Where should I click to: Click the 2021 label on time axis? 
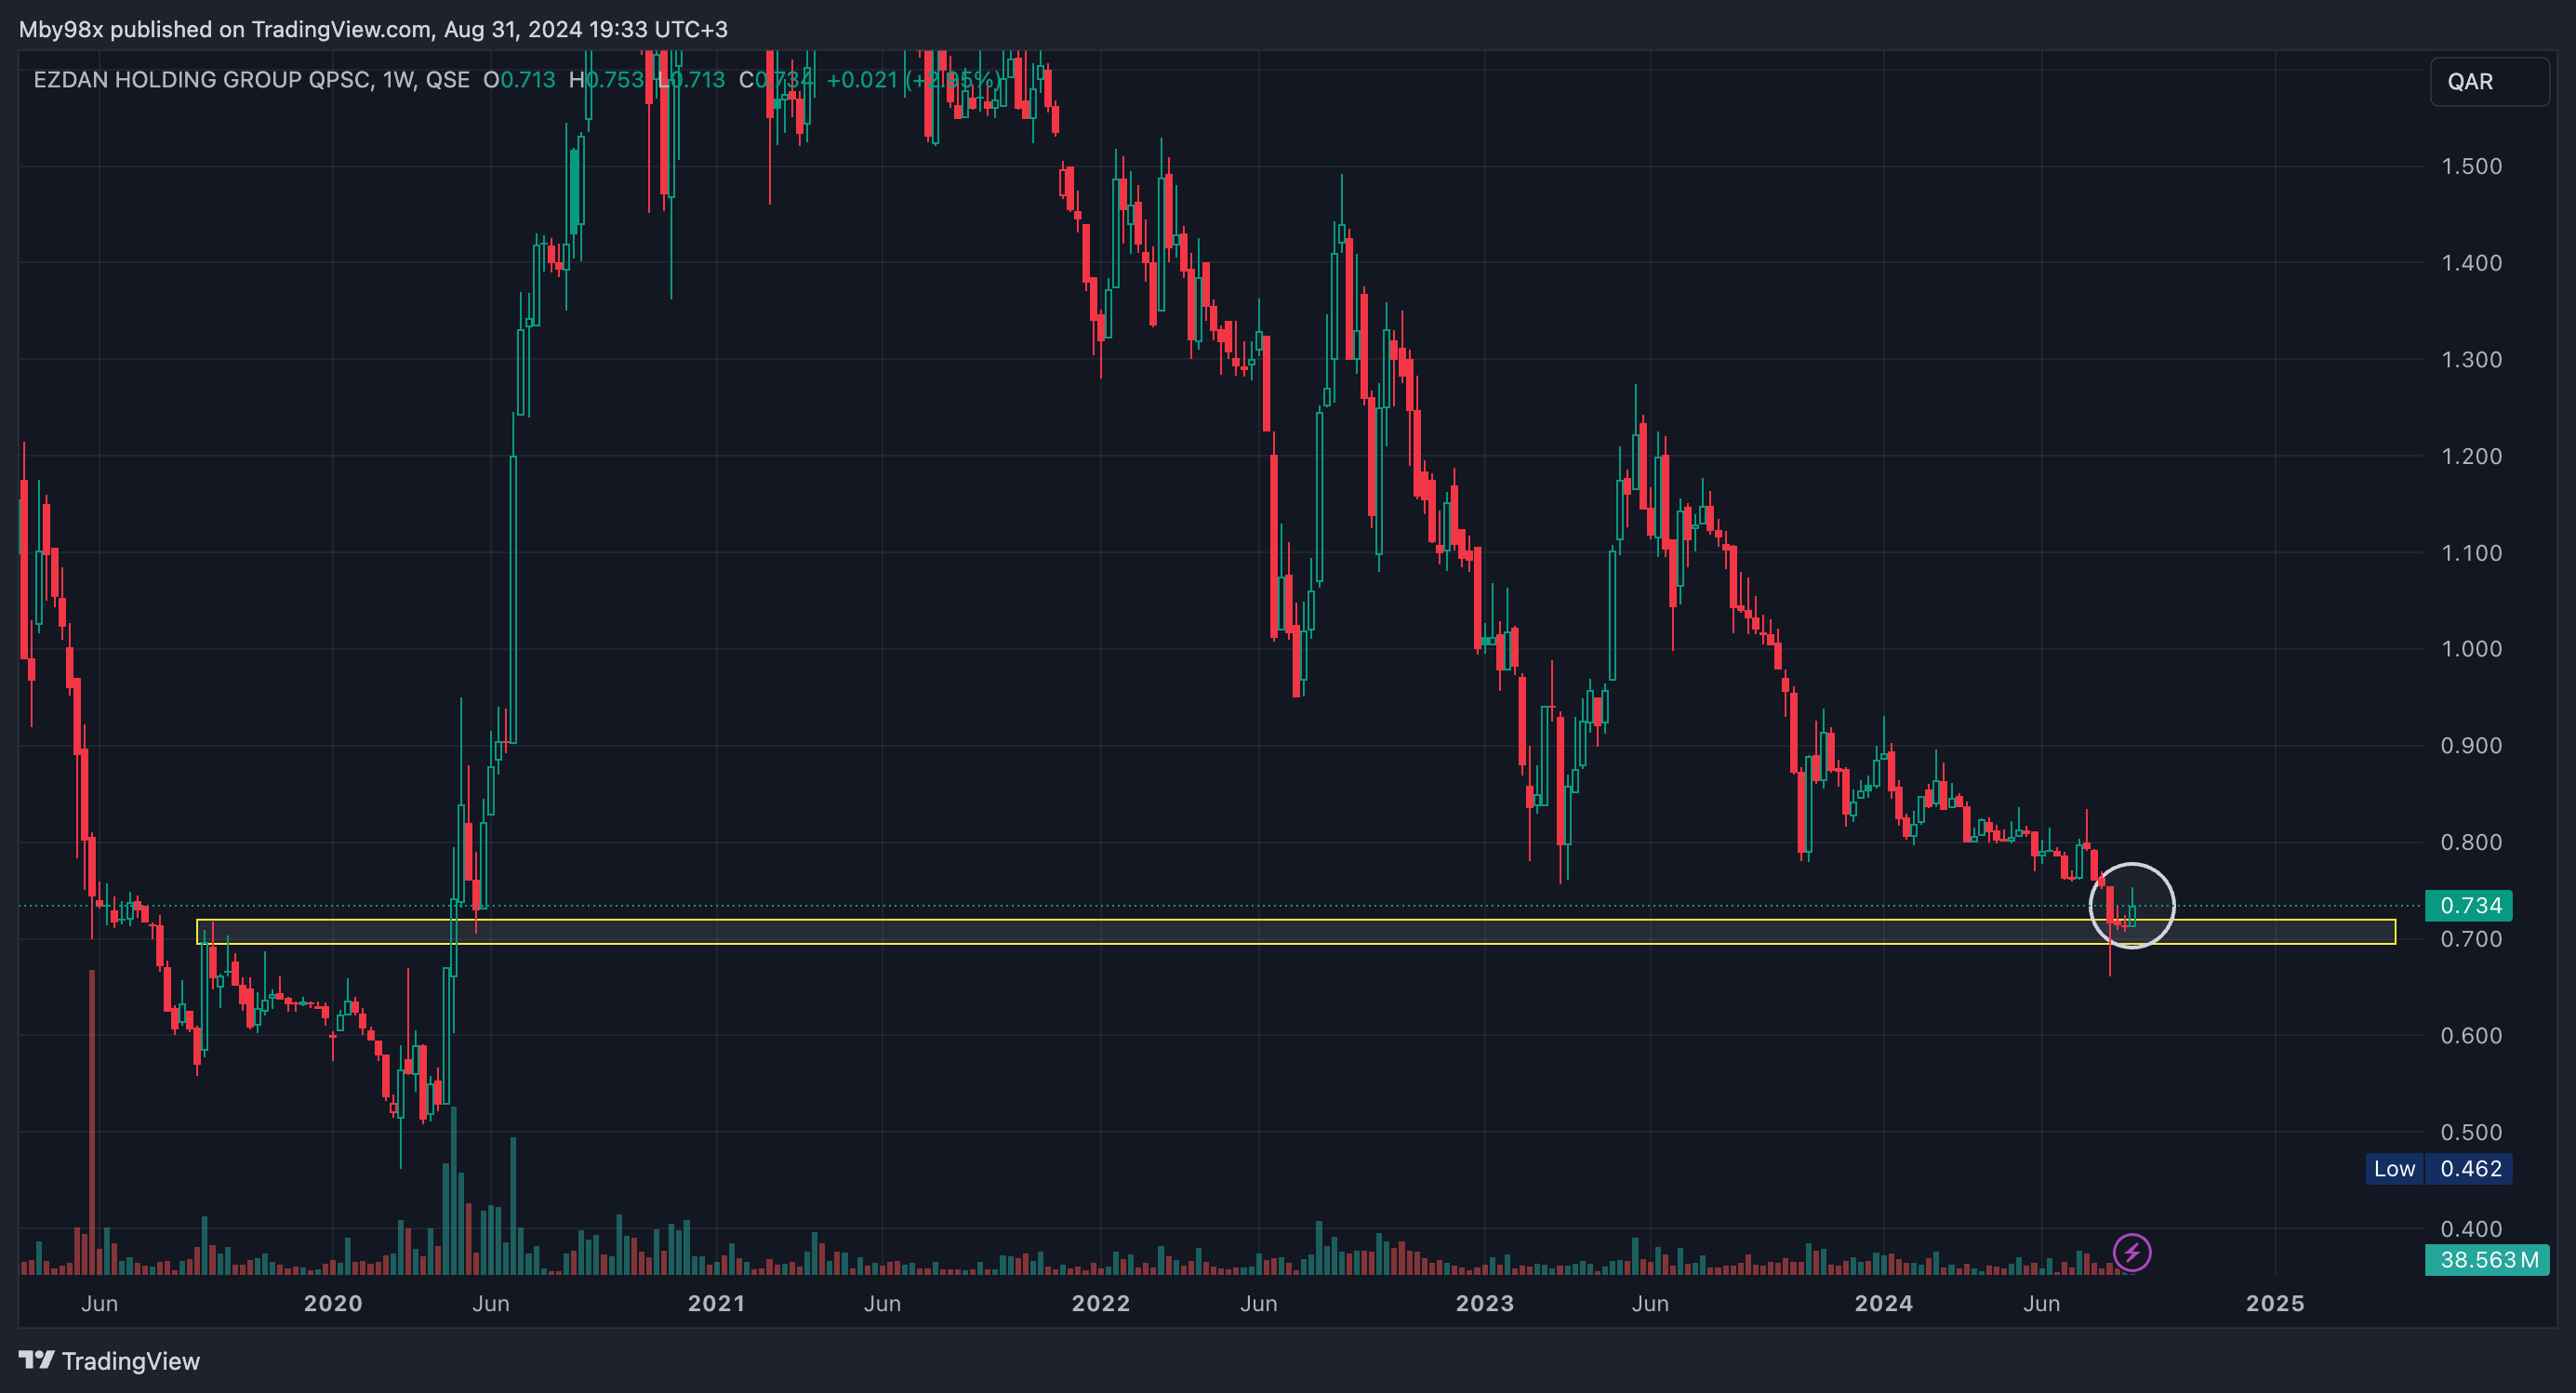pos(717,1303)
